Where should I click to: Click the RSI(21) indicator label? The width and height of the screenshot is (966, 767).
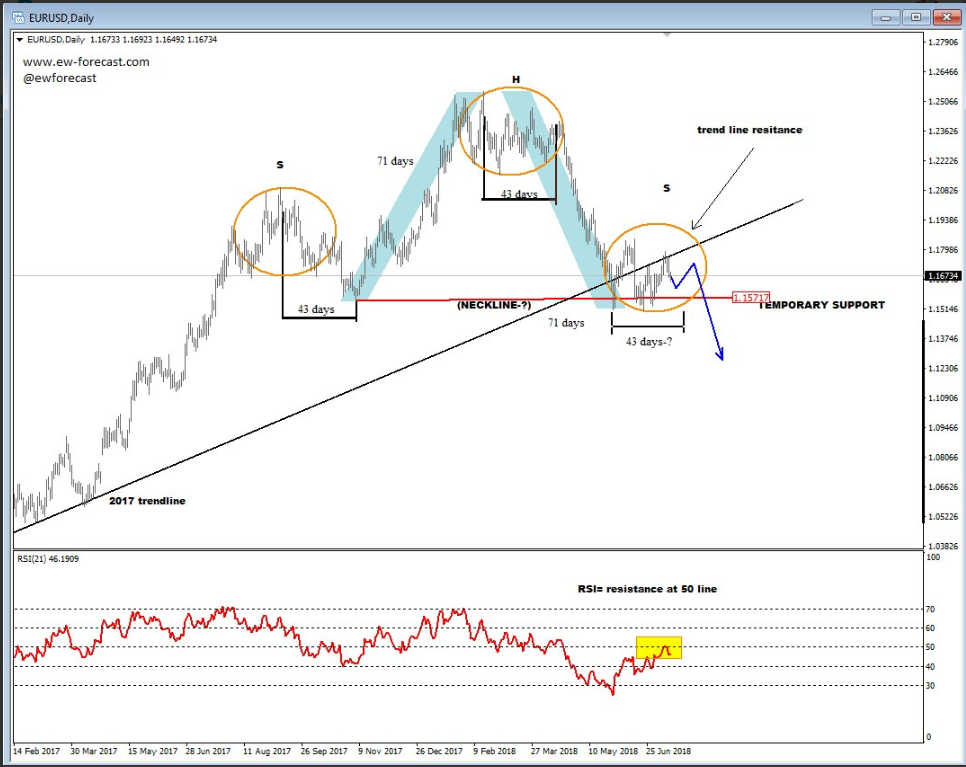(48, 559)
